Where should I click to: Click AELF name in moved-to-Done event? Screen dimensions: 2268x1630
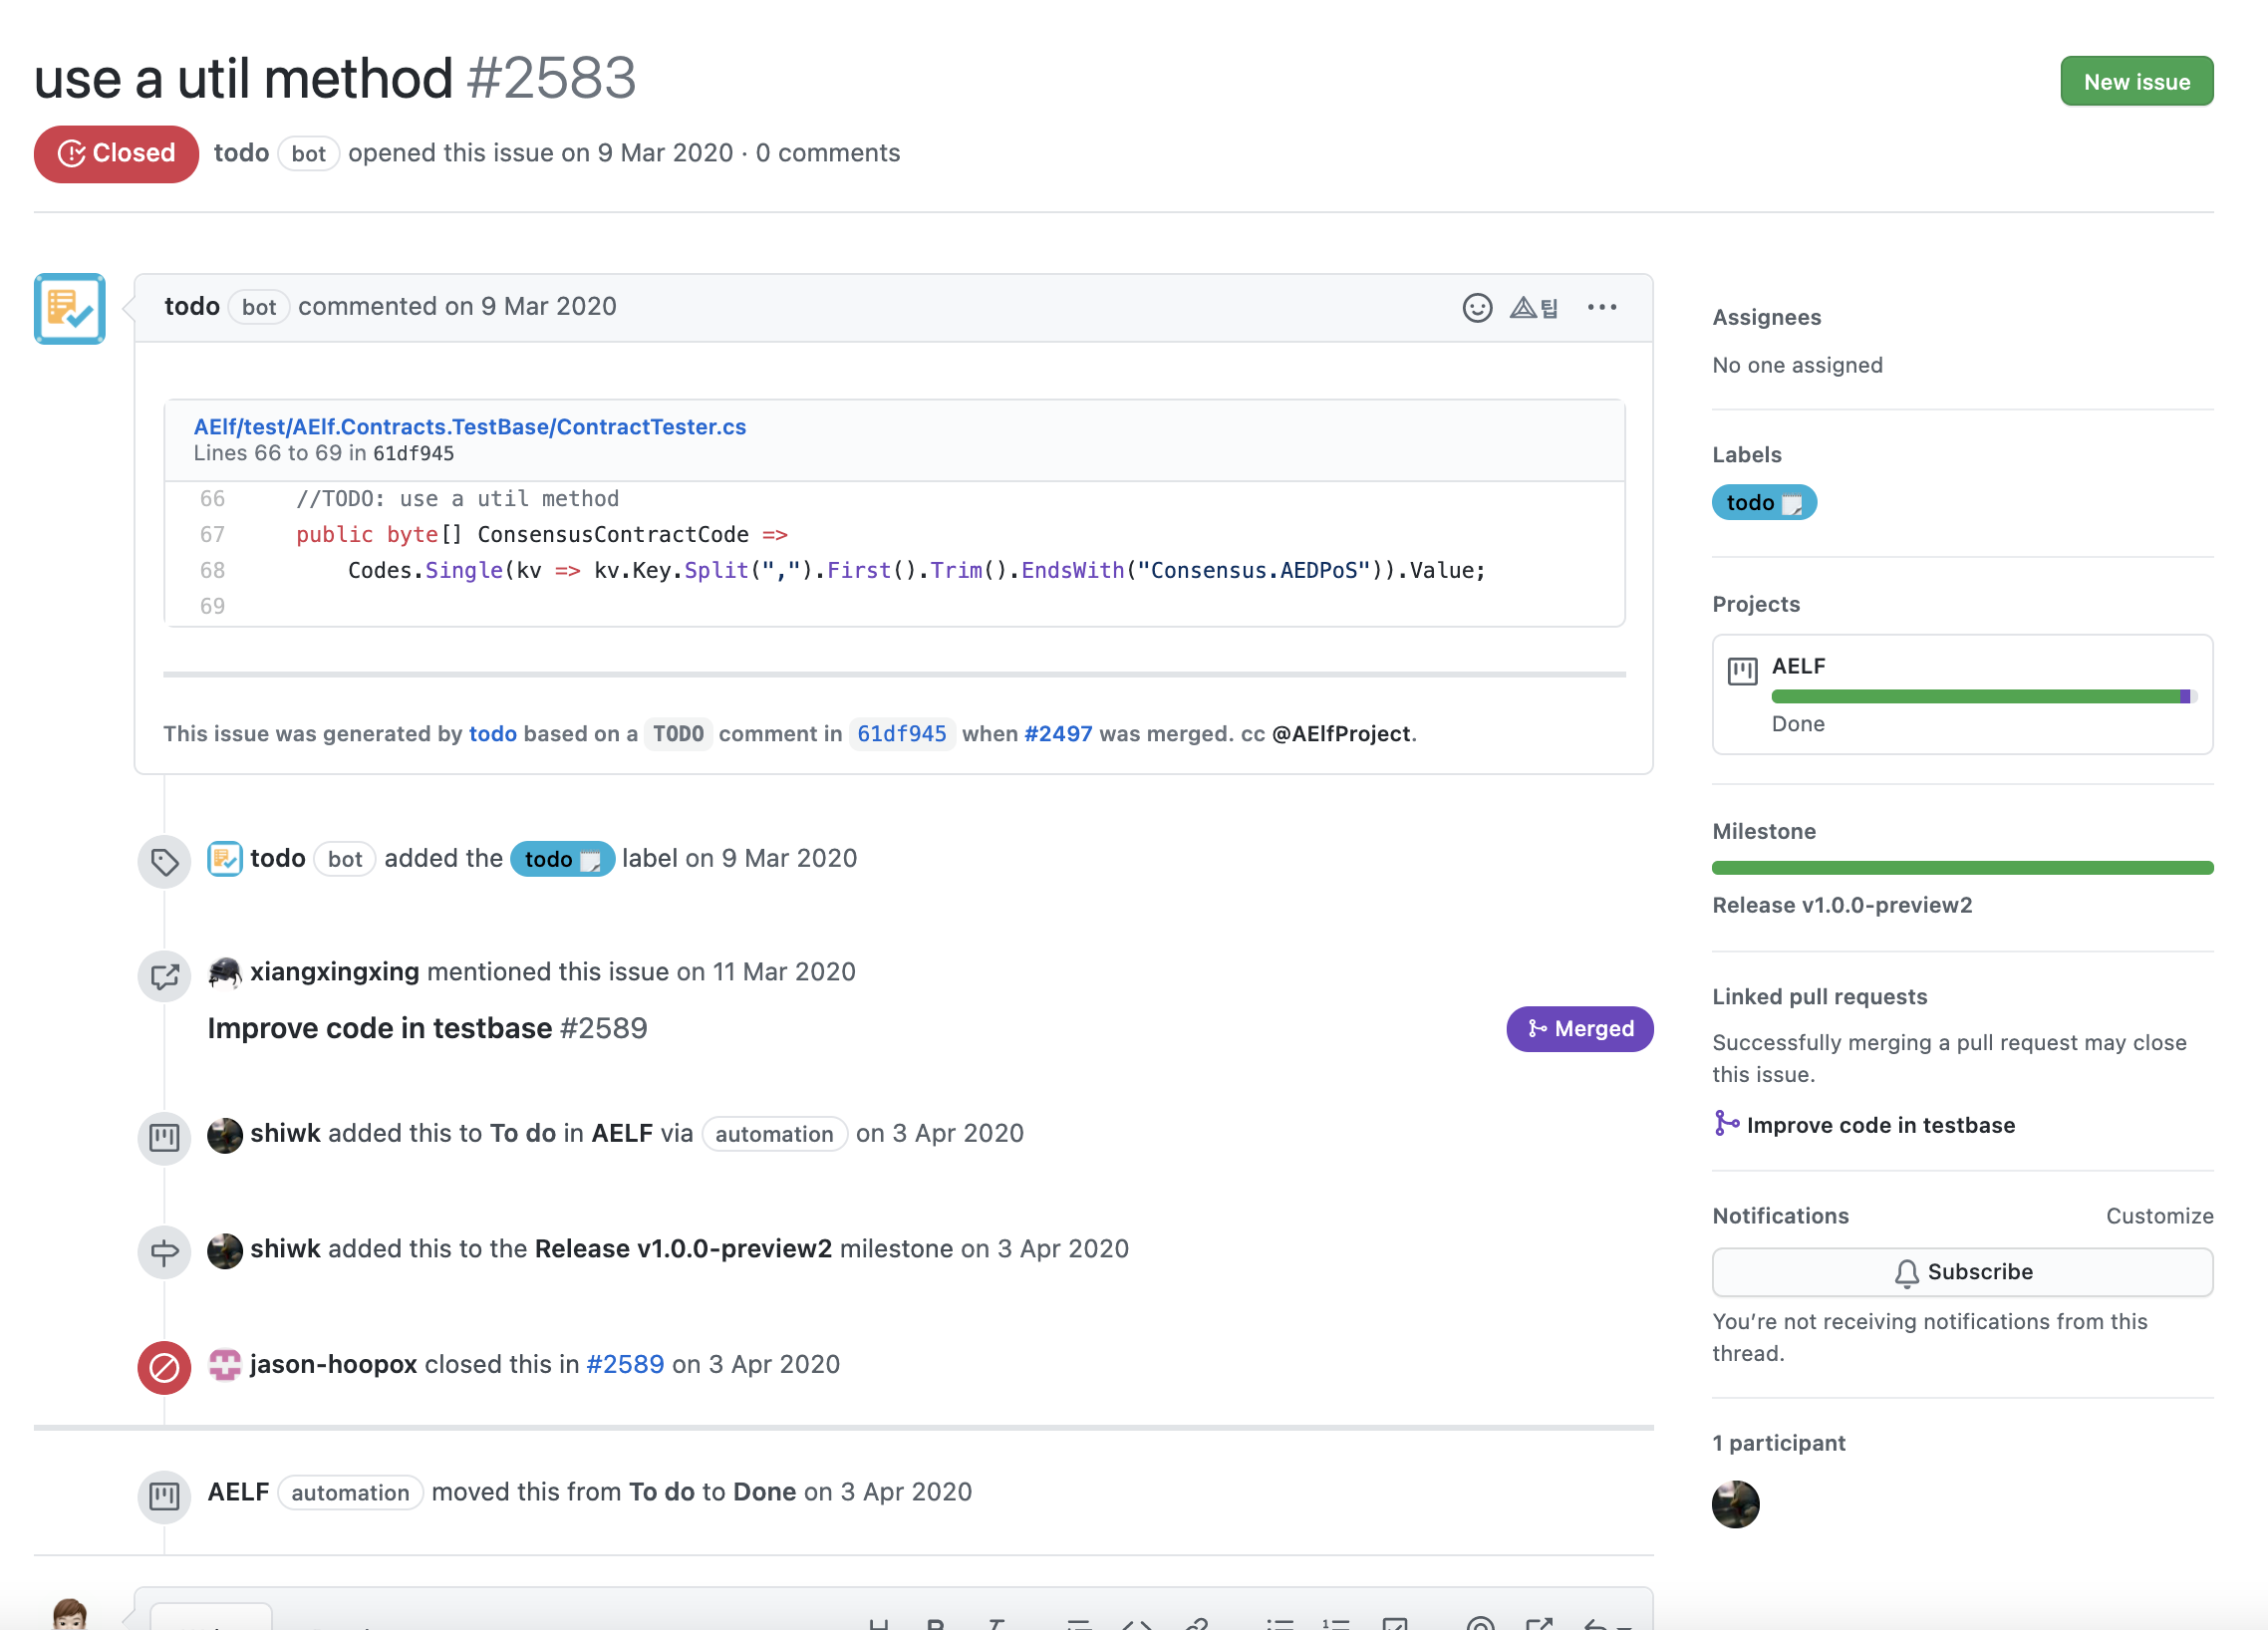point(238,1492)
